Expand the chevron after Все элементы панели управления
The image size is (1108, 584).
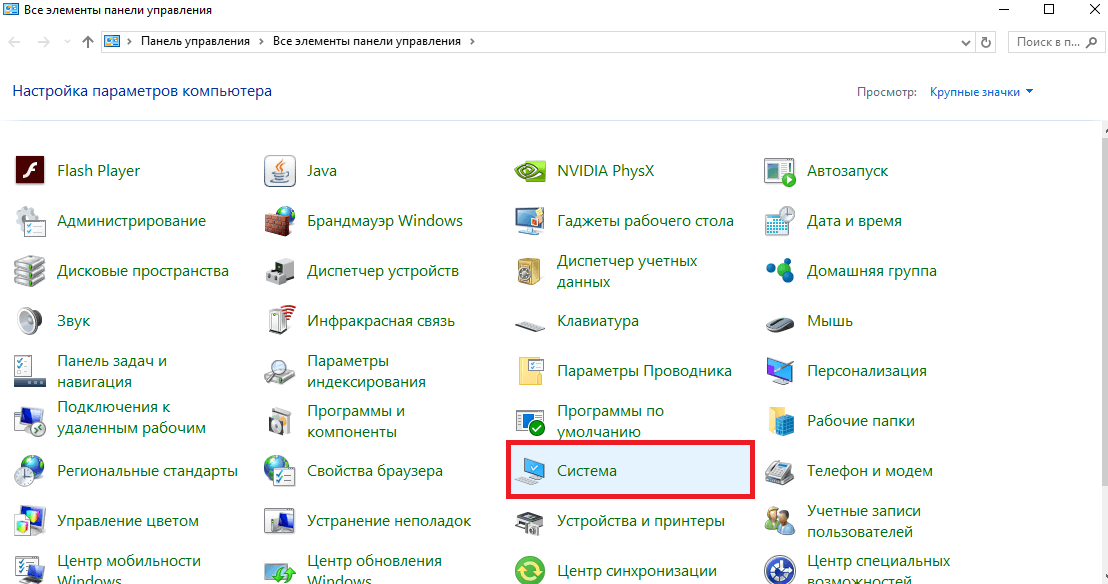click(472, 42)
